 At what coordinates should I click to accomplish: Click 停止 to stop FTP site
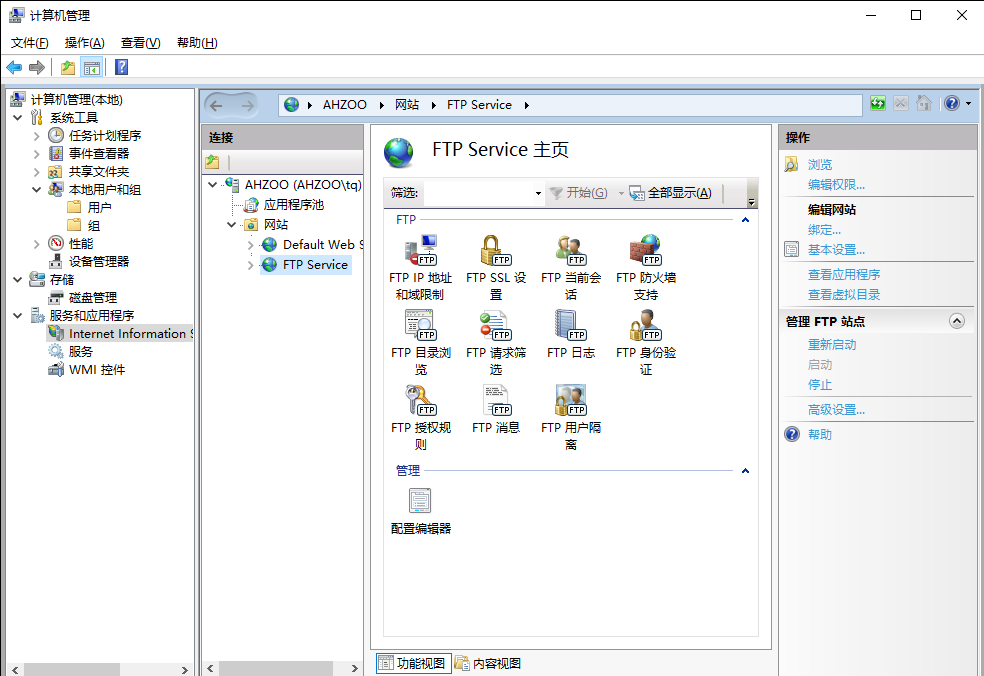[x=820, y=385]
